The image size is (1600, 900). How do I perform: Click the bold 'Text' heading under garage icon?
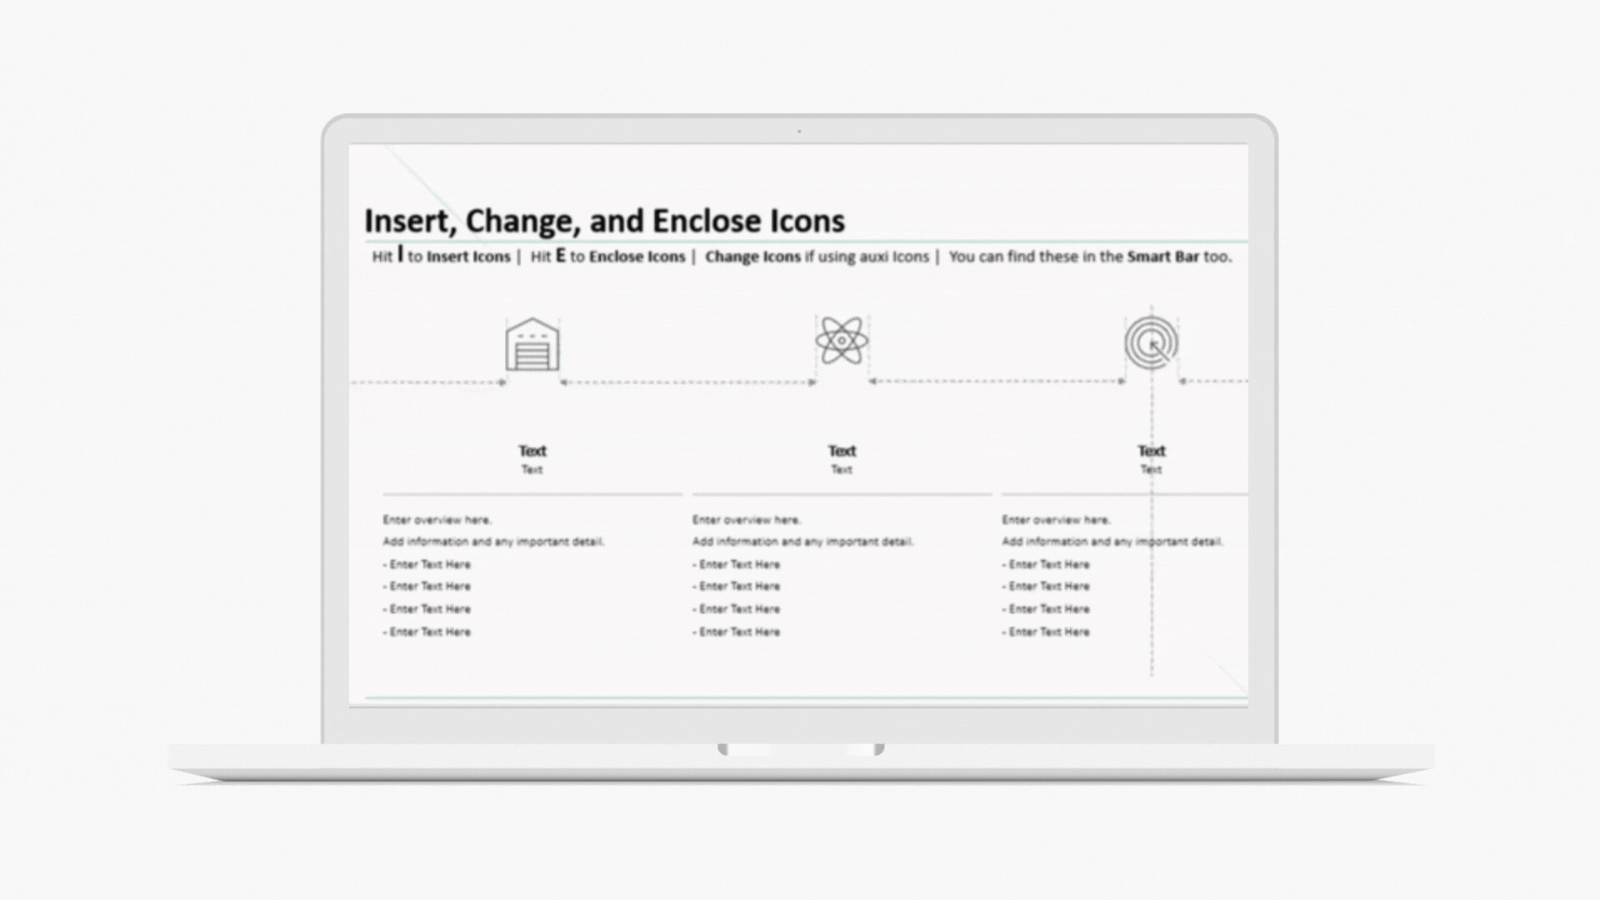click(532, 451)
